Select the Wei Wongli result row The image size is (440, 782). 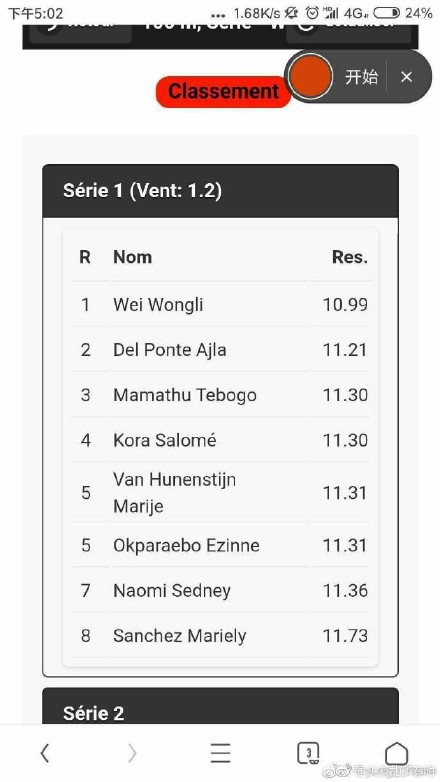point(220,304)
